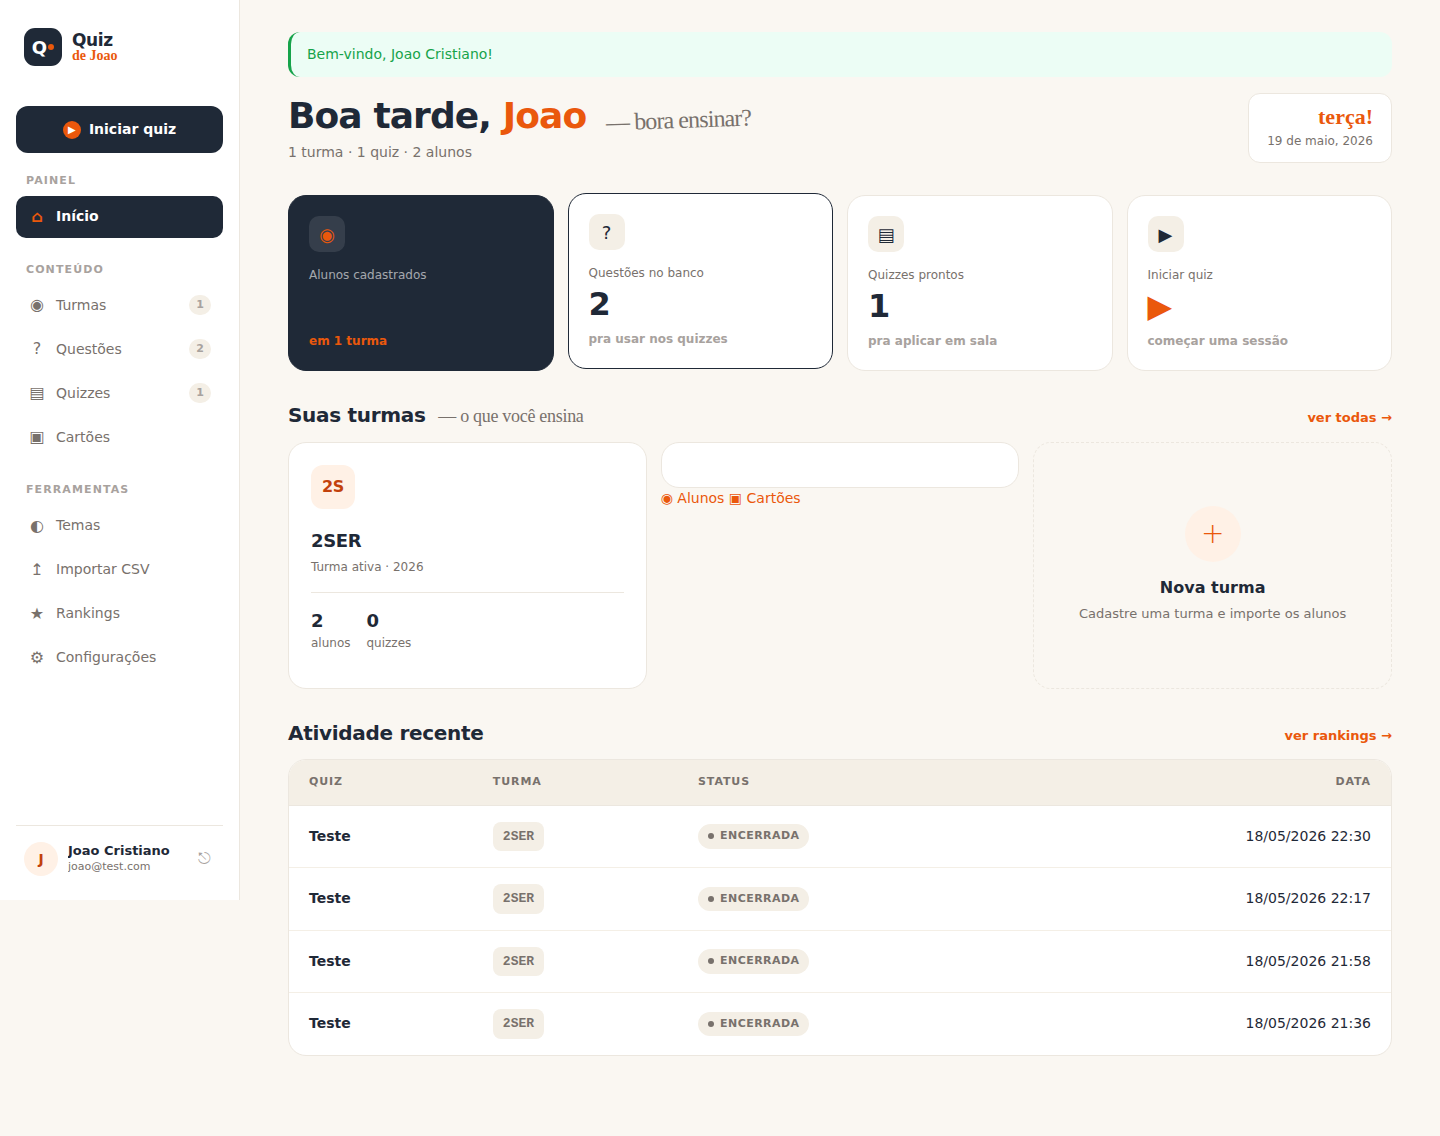Click ENCERRADA status in the 21:36 row
1440x1136 pixels.
[x=753, y=1024]
